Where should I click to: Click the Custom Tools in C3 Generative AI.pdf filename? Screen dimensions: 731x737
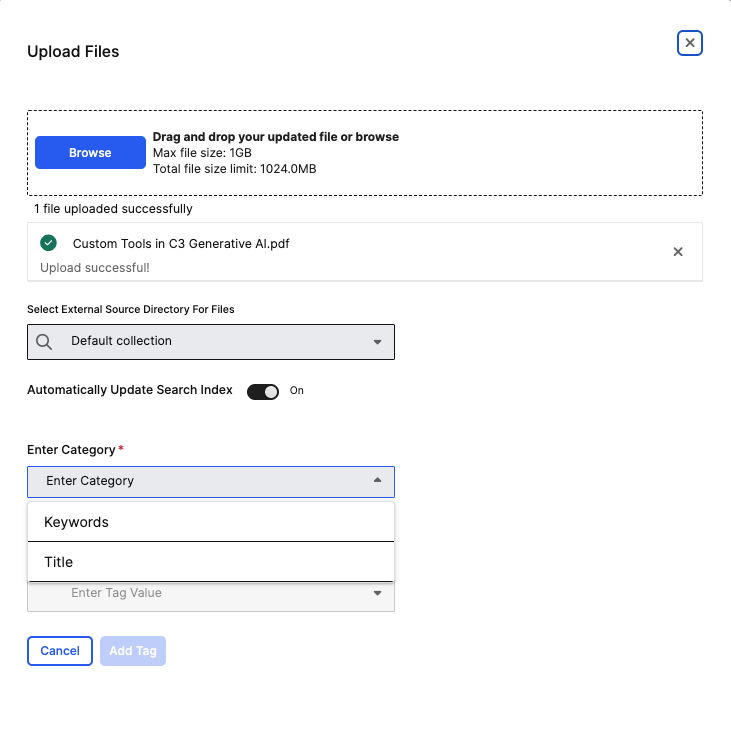(181, 244)
